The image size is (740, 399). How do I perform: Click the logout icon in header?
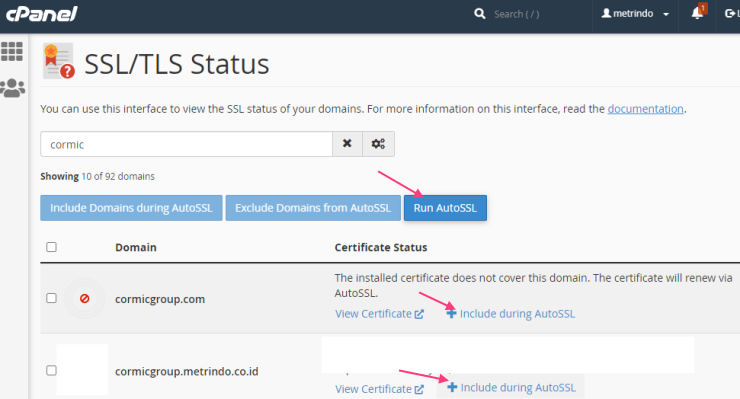(731, 14)
